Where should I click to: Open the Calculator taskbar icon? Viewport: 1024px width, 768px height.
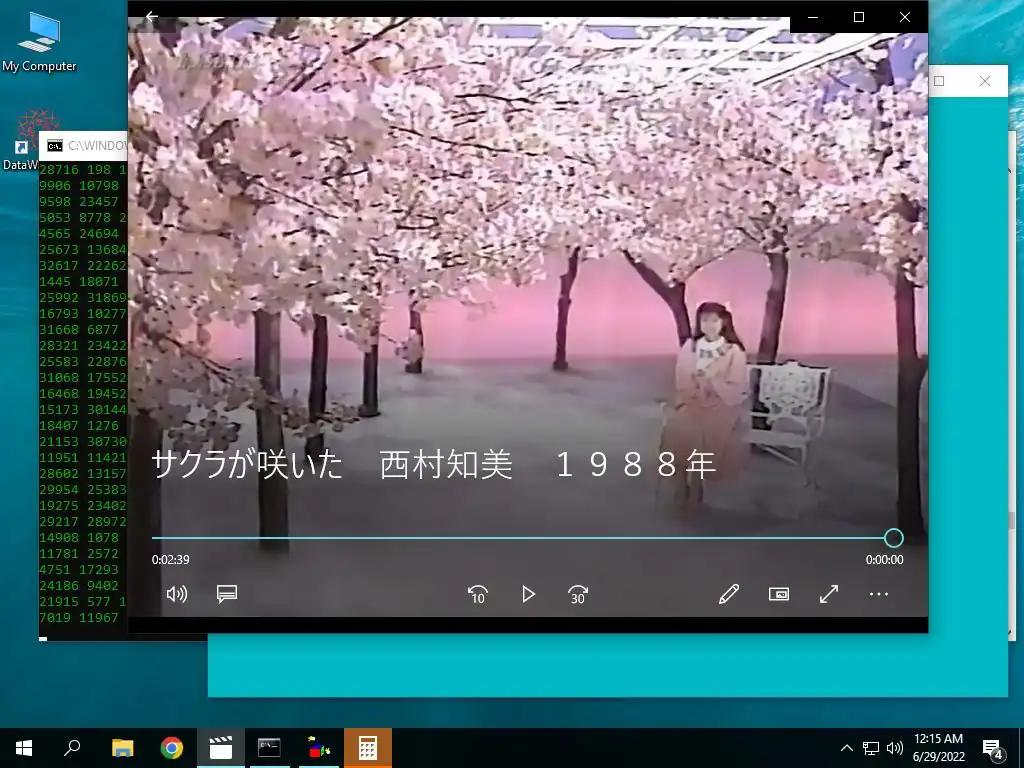pyautogui.click(x=368, y=748)
